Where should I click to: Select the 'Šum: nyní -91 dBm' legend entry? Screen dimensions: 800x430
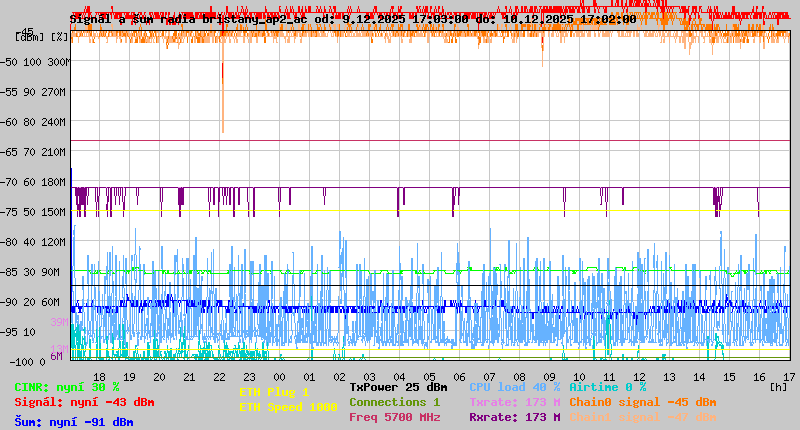click(74, 422)
